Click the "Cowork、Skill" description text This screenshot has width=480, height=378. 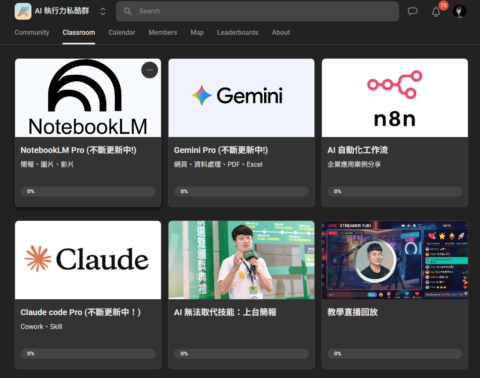click(41, 327)
